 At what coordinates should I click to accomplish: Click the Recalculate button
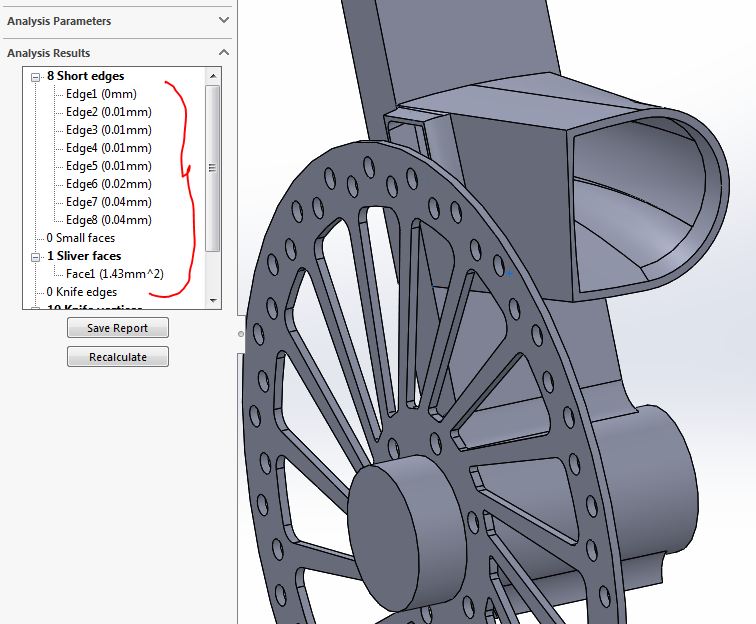tap(118, 357)
